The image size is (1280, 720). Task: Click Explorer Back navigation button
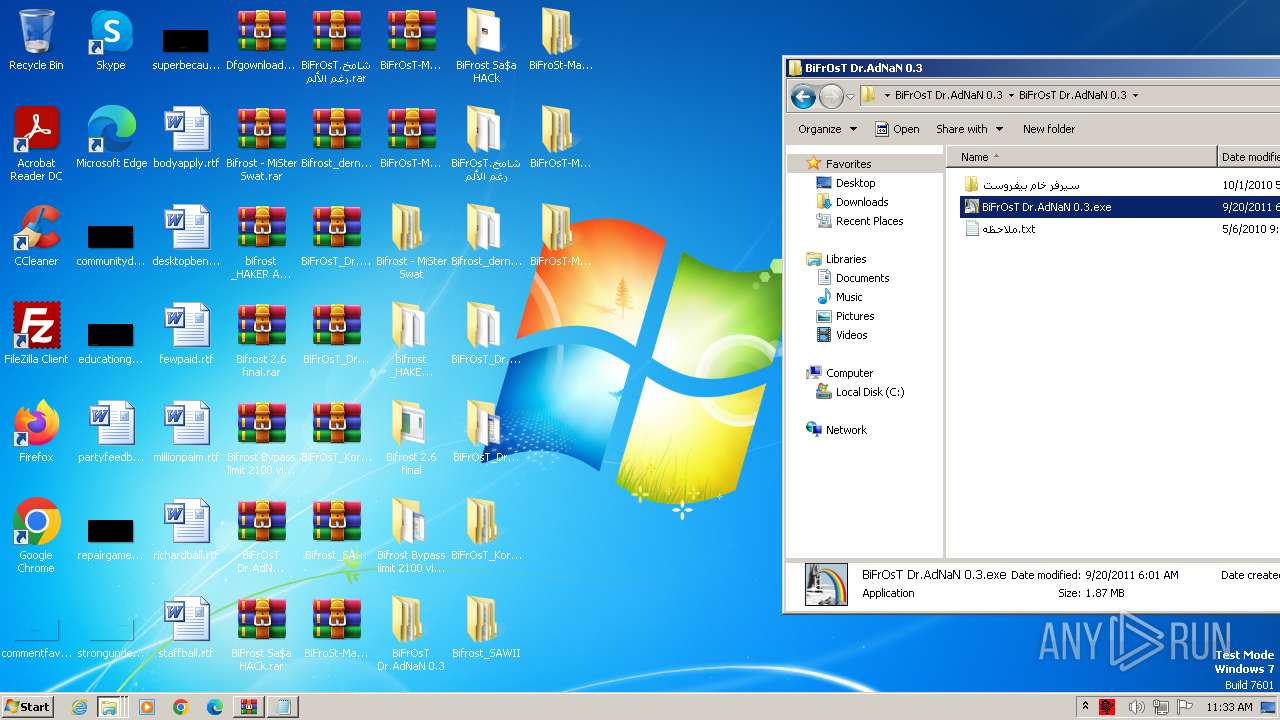(802, 96)
